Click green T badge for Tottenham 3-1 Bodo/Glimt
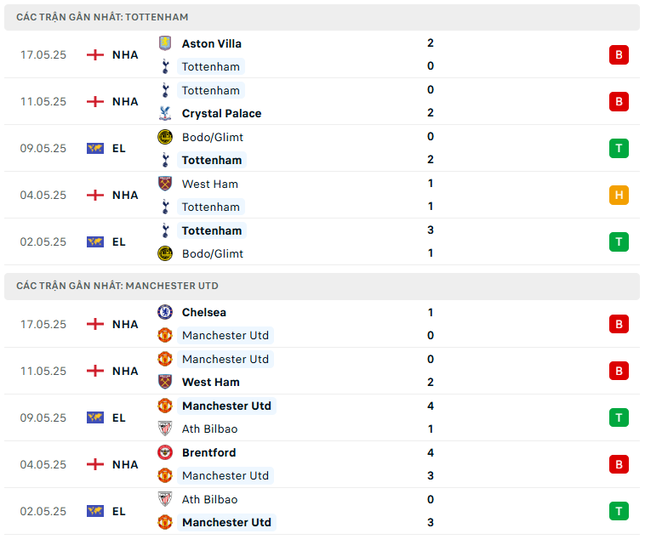The width and height of the screenshot is (645, 545). (x=619, y=241)
